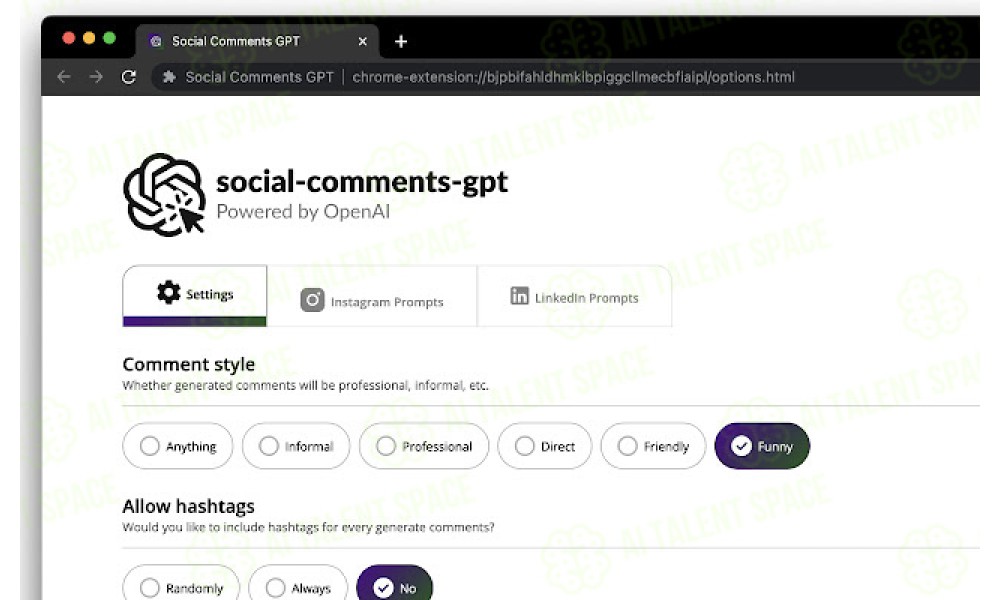
Task: Click the Instagram camera icon
Action: (x=312, y=300)
